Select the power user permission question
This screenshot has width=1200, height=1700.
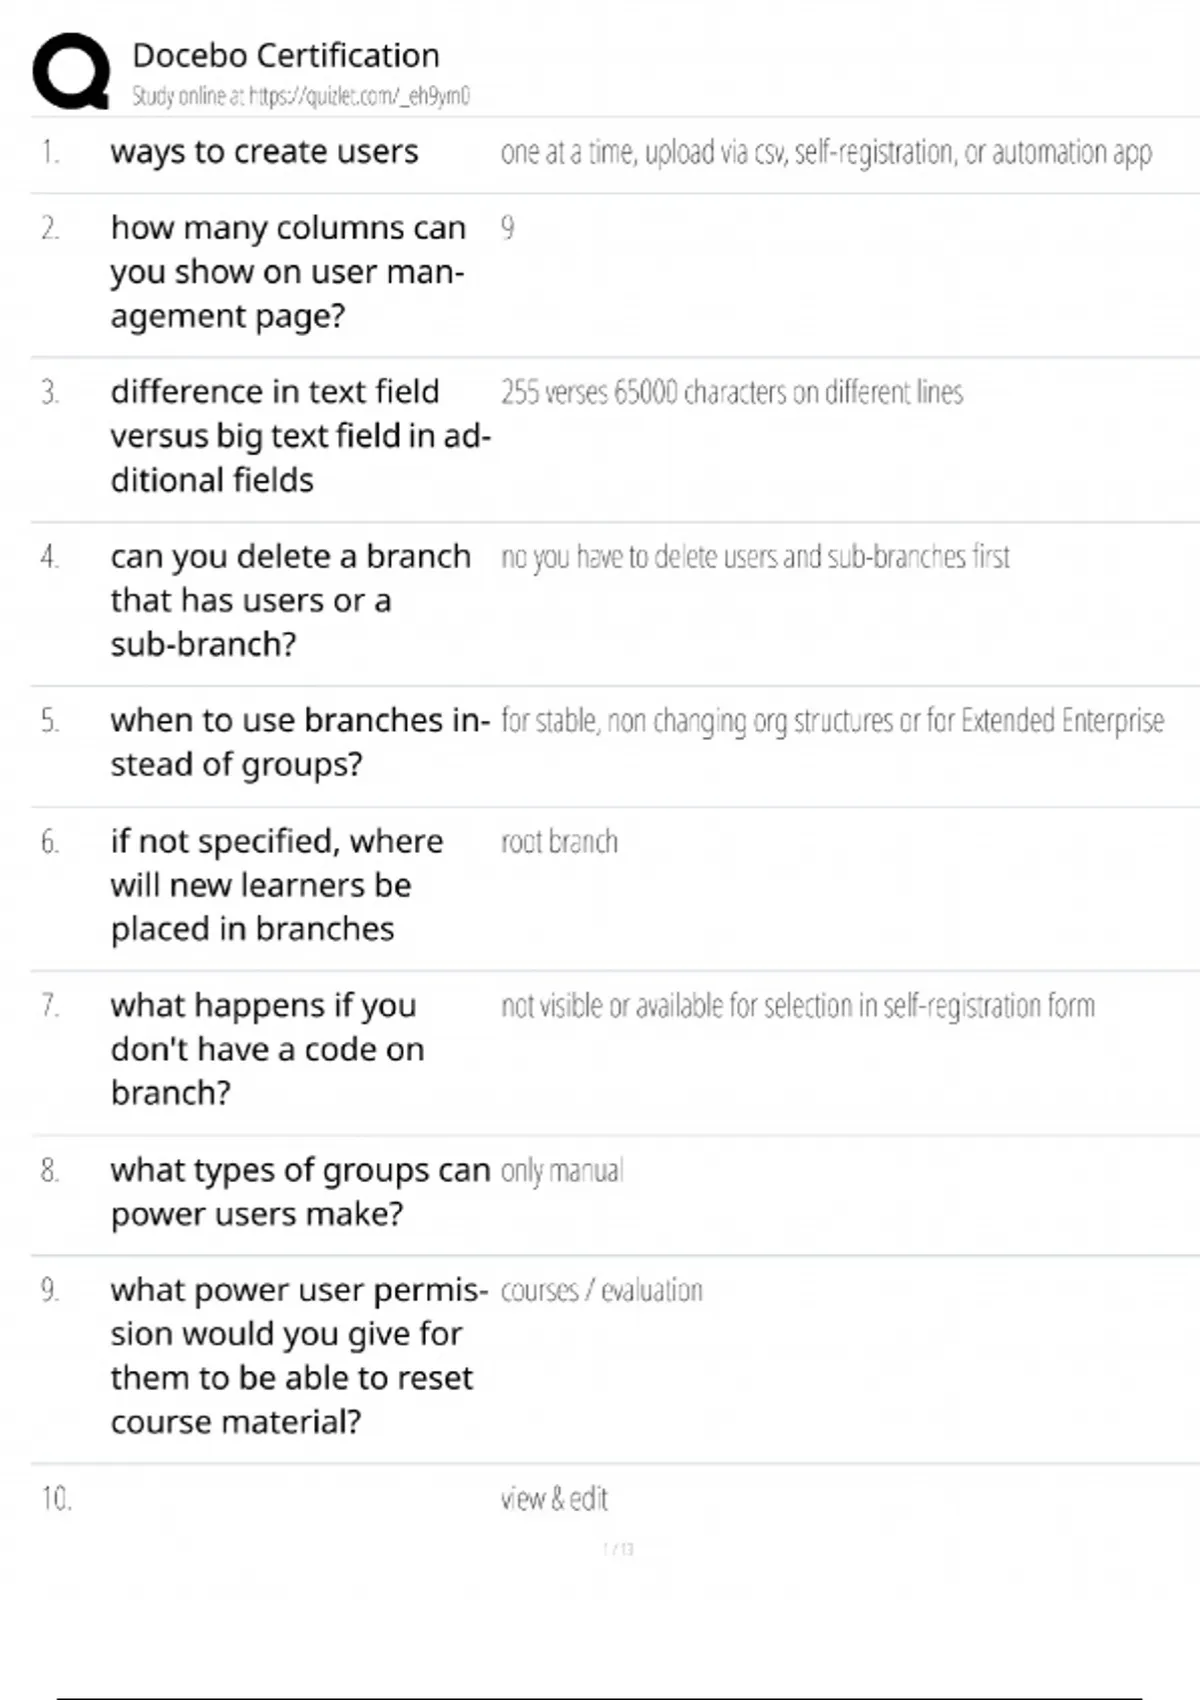pyautogui.click(x=298, y=1356)
